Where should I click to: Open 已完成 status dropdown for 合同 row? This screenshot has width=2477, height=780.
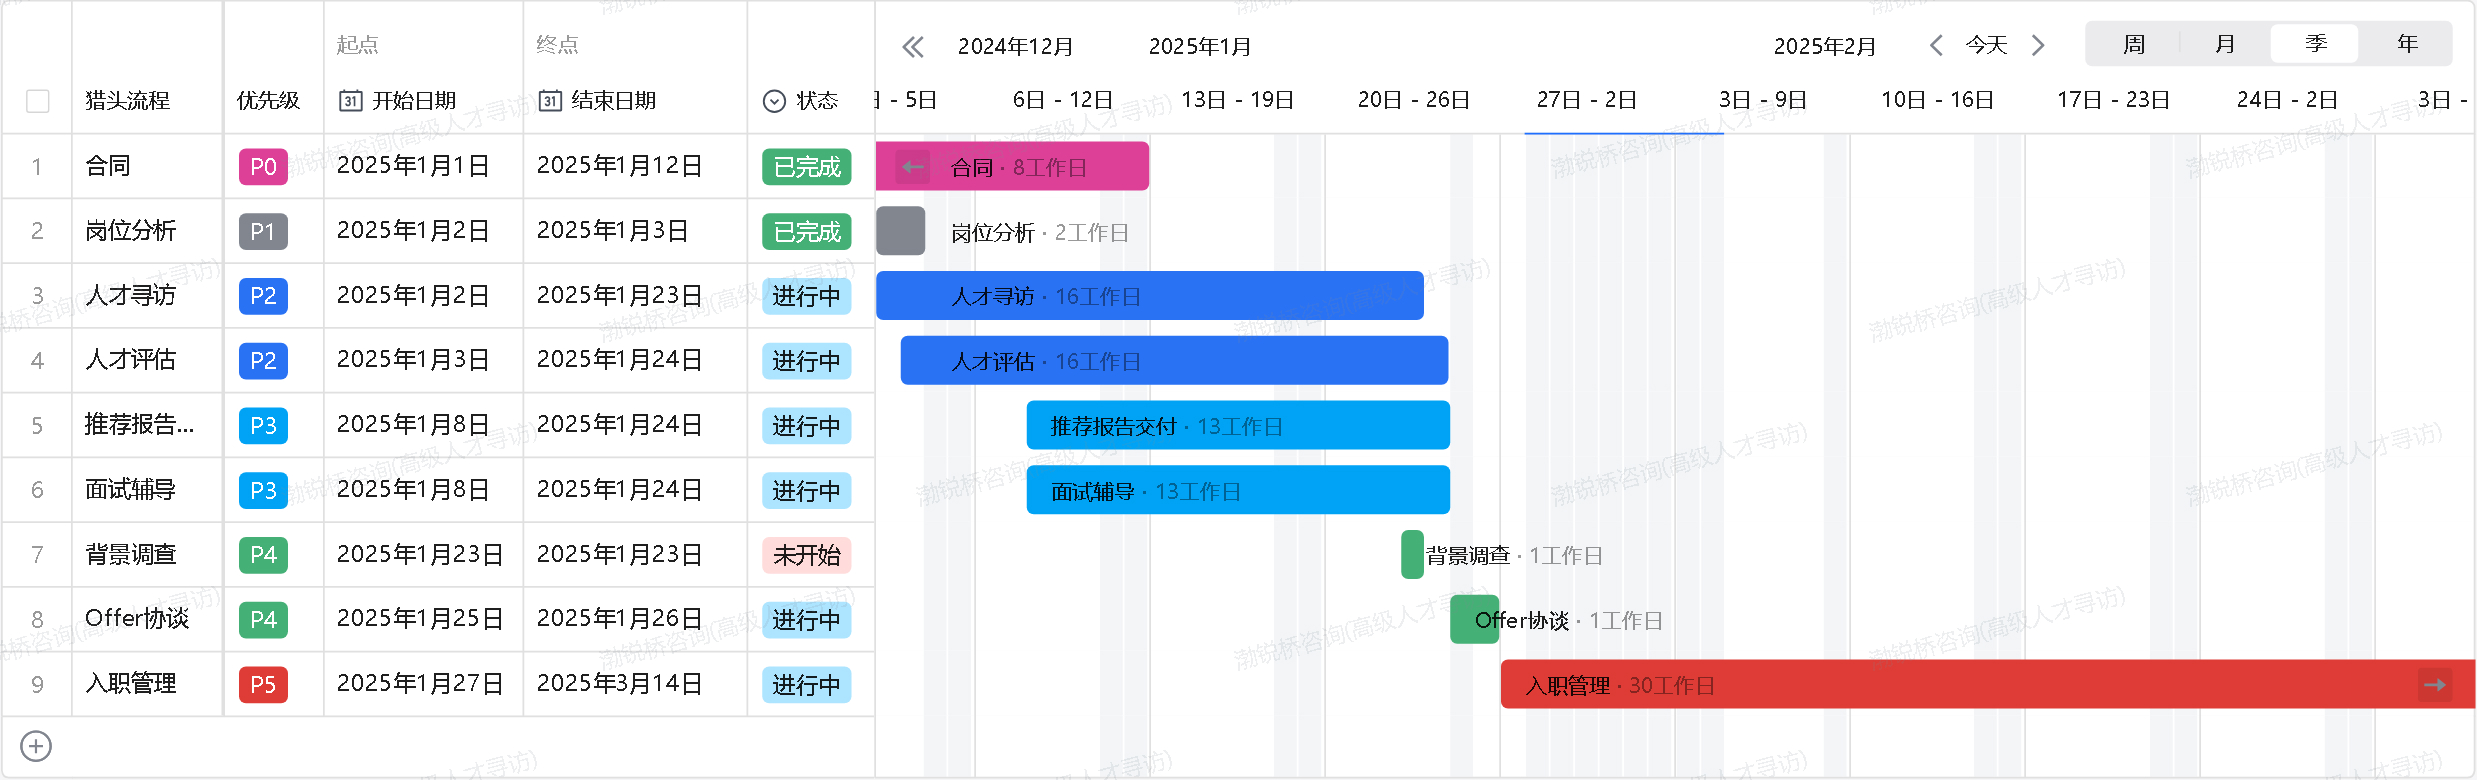[806, 167]
